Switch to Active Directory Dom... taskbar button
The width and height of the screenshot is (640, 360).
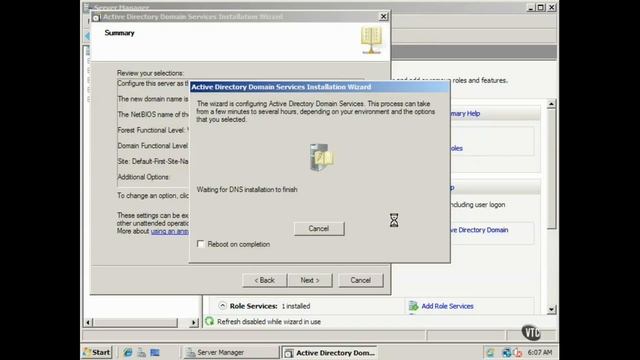tap(330, 353)
